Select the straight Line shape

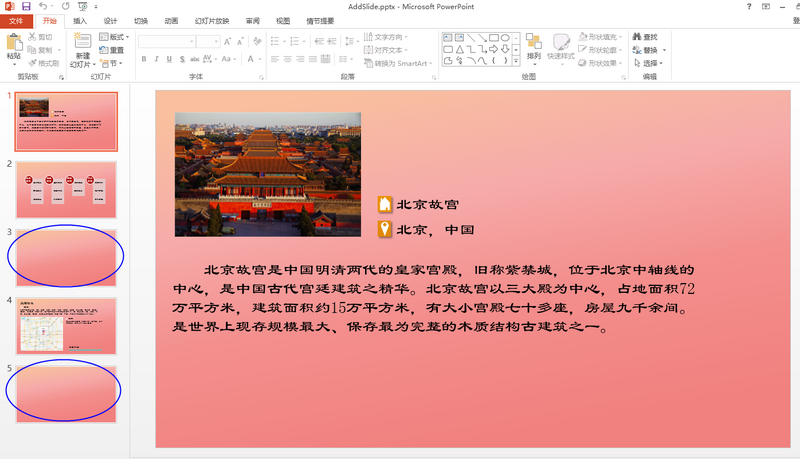point(471,38)
